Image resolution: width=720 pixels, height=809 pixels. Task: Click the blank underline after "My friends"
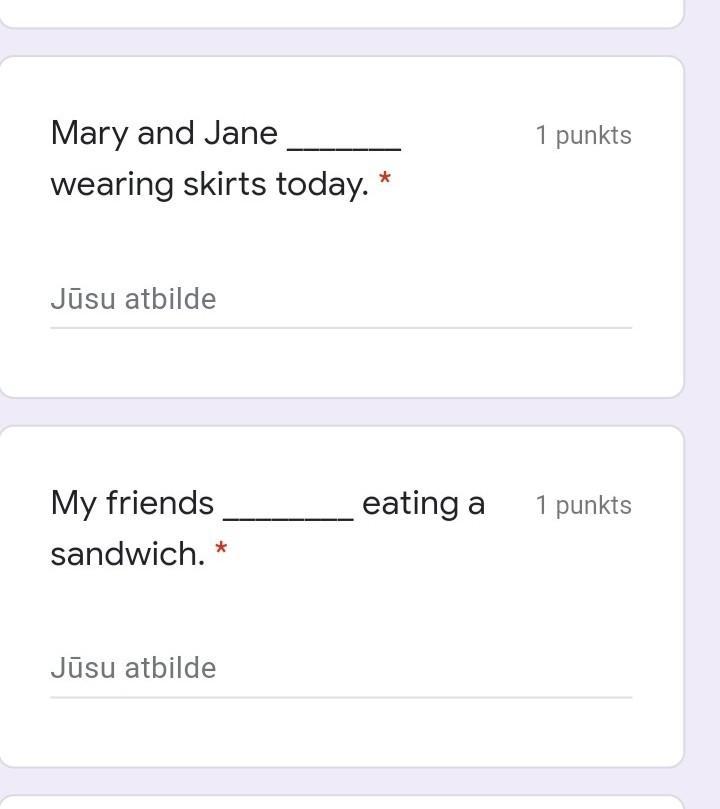(x=288, y=519)
